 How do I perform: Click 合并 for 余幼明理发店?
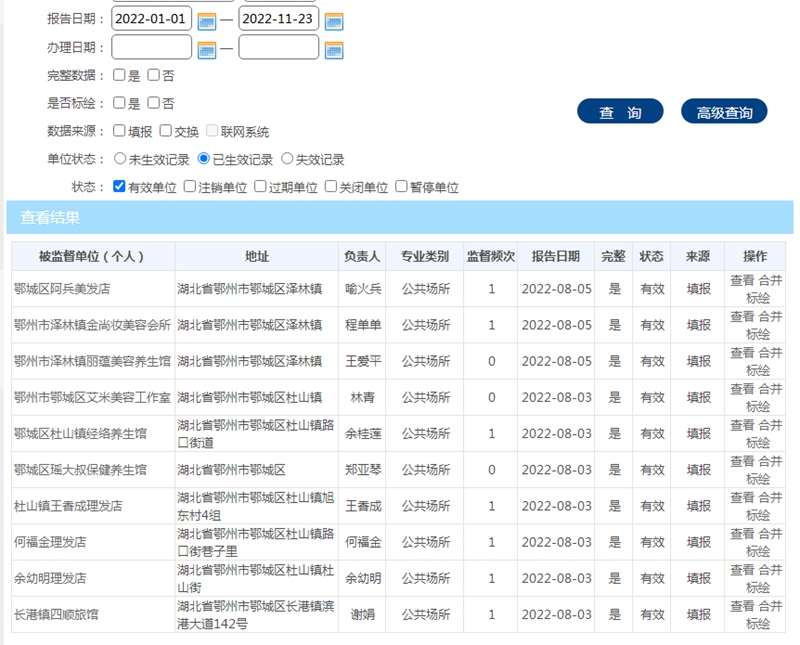click(770, 570)
